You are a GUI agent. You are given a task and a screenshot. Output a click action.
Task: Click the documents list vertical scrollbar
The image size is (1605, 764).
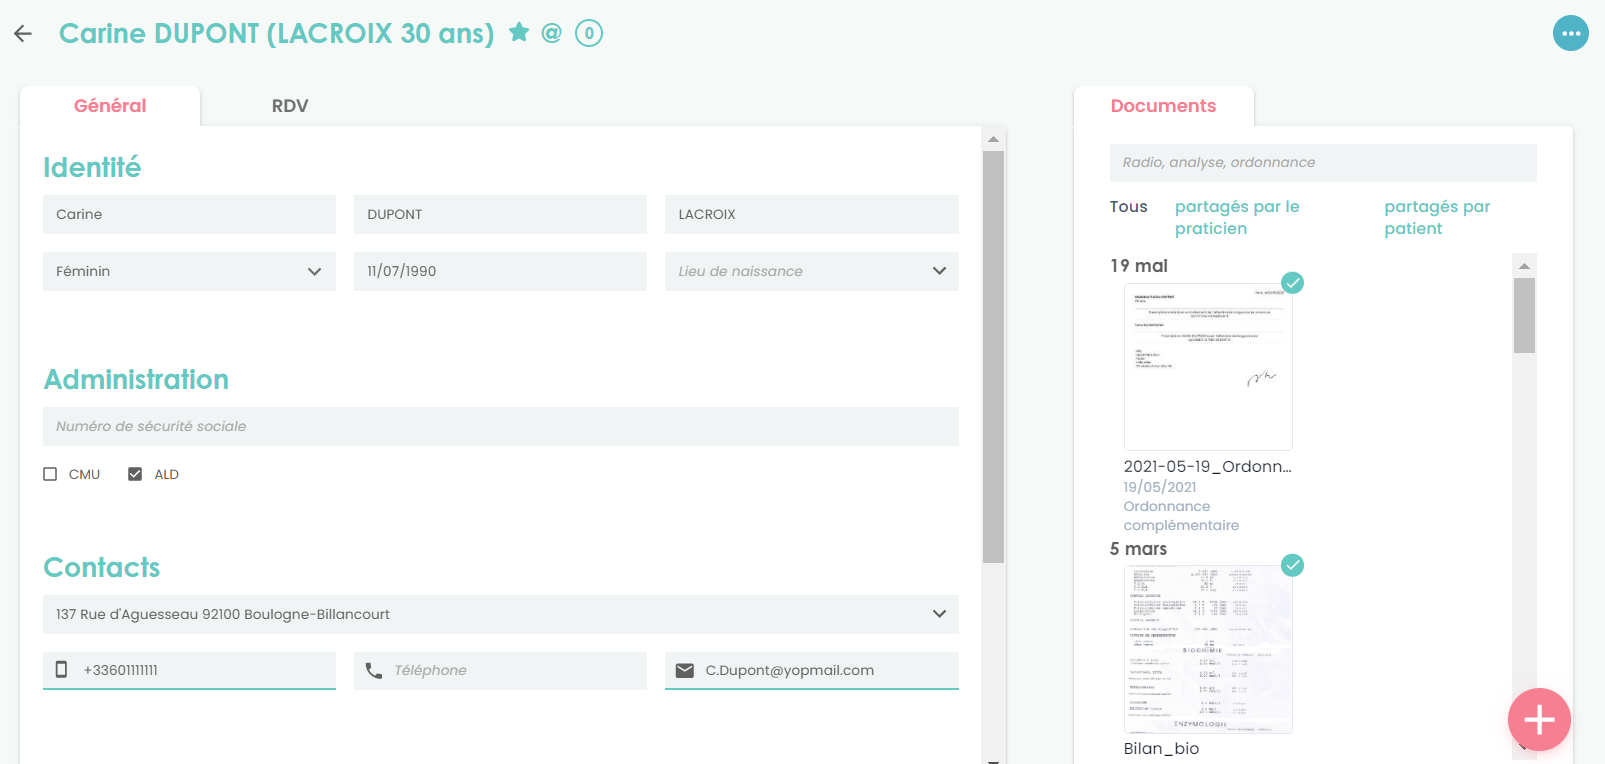1524,316
